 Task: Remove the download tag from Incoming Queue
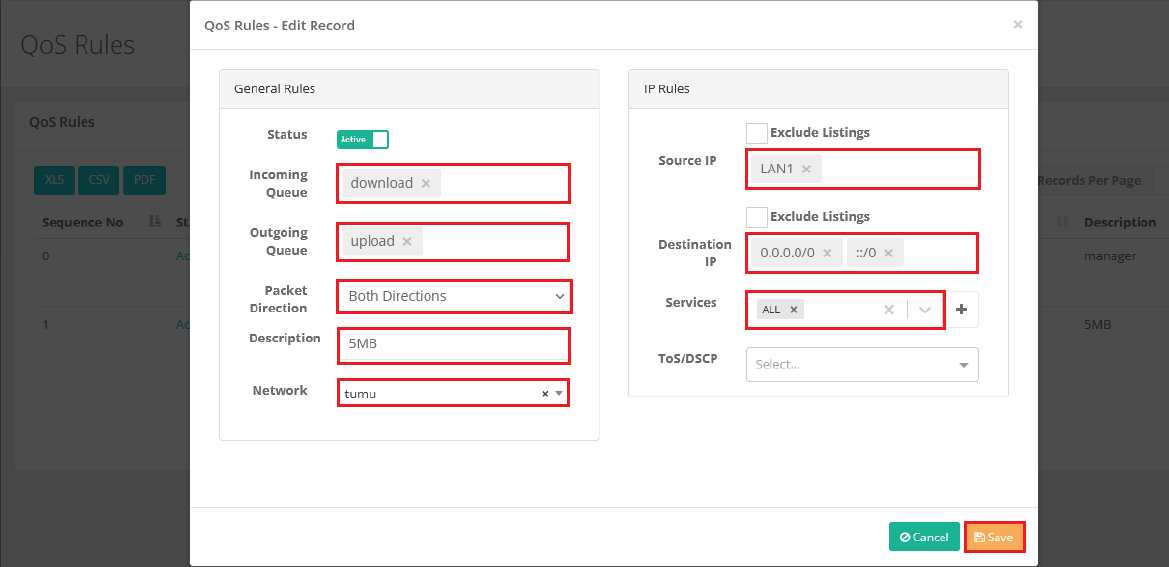[x=426, y=184]
